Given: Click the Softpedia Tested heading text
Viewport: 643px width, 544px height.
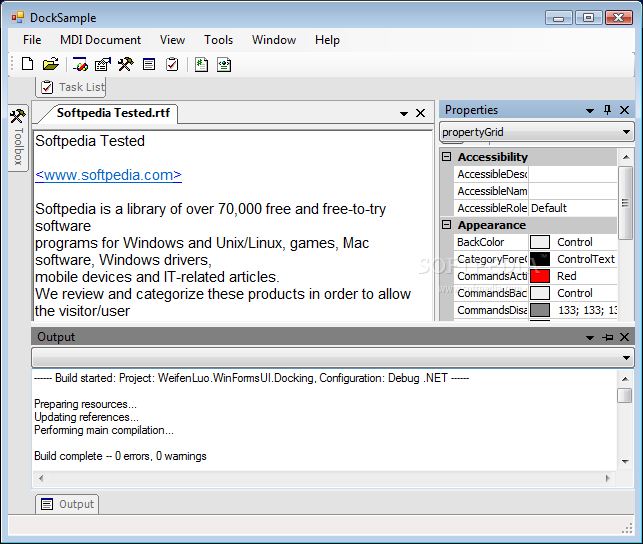Looking at the screenshot, I should (x=90, y=141).
